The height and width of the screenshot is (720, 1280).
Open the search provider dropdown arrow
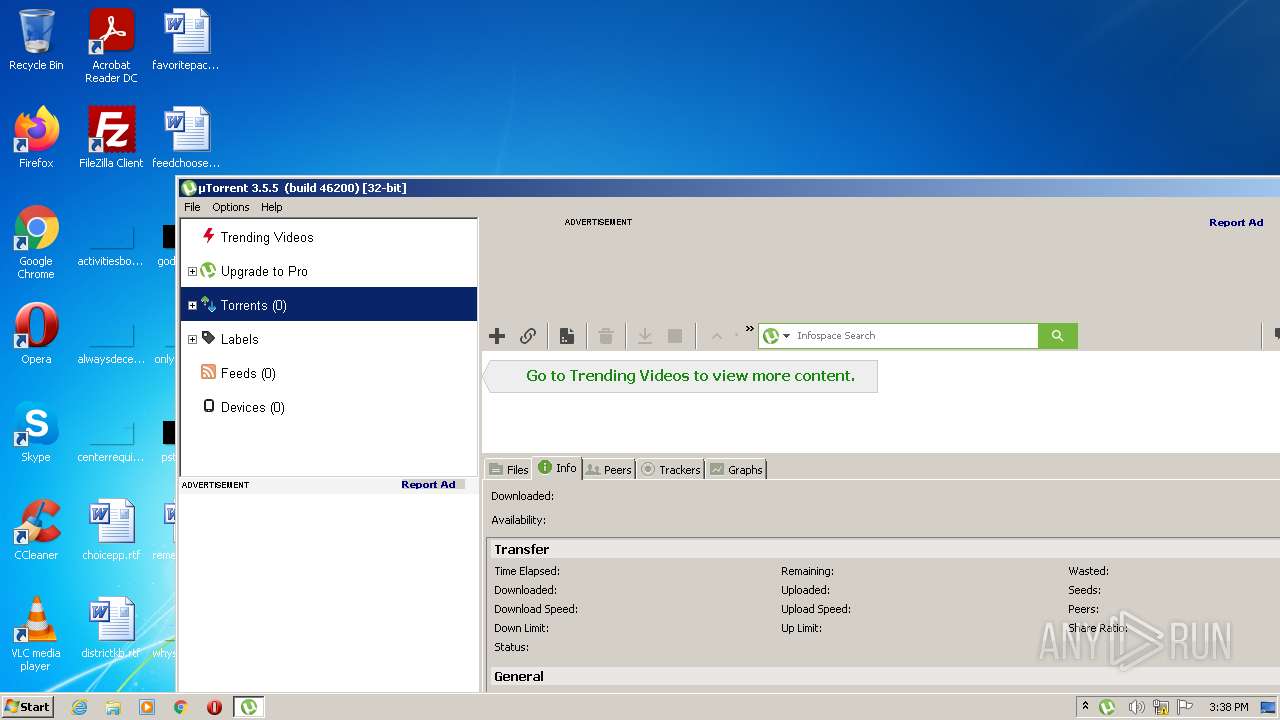tap(787, 336)
